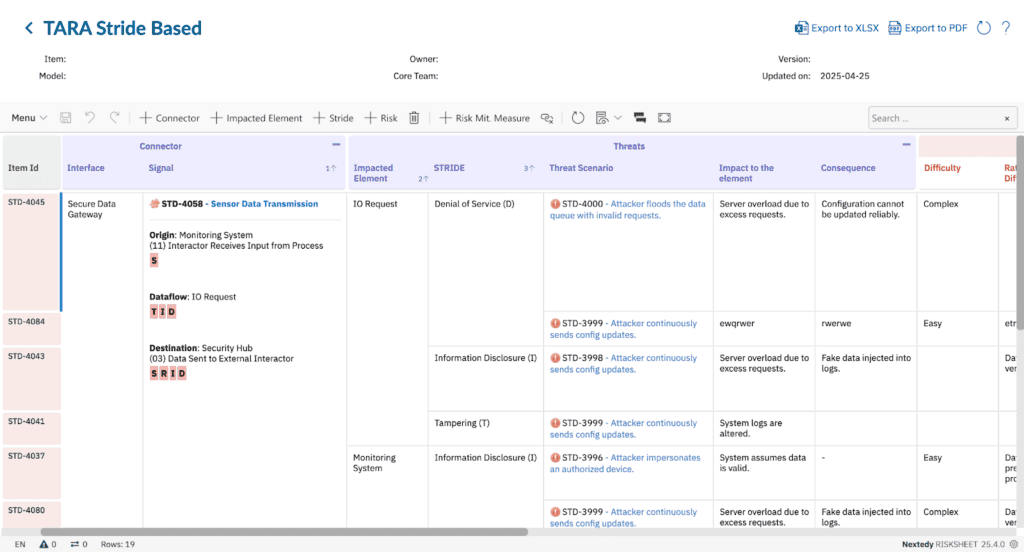
Task: Open the Menu dropdown
Action: click(29, 118)
